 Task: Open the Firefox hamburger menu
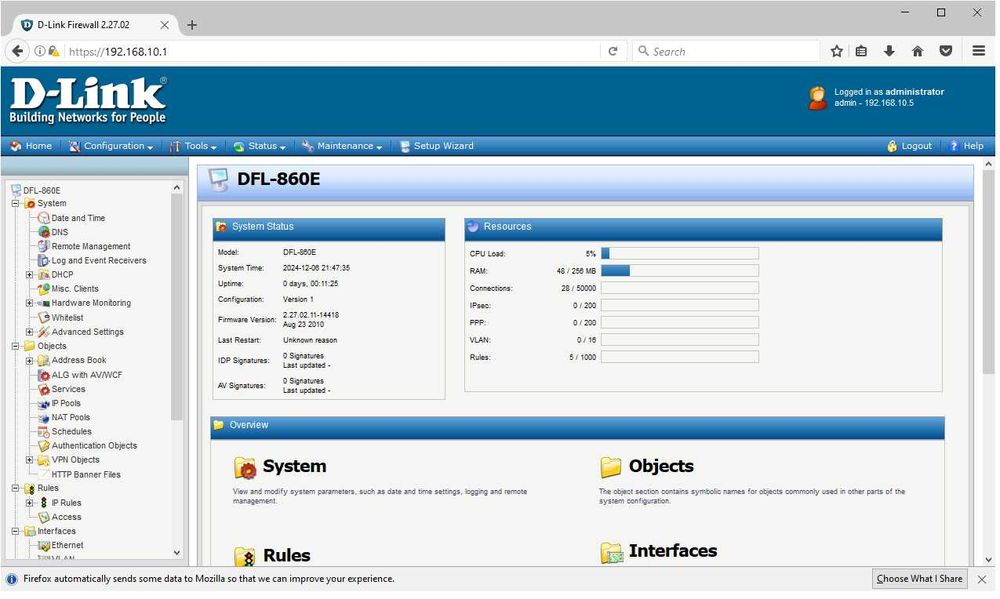(x=980, y=51)
